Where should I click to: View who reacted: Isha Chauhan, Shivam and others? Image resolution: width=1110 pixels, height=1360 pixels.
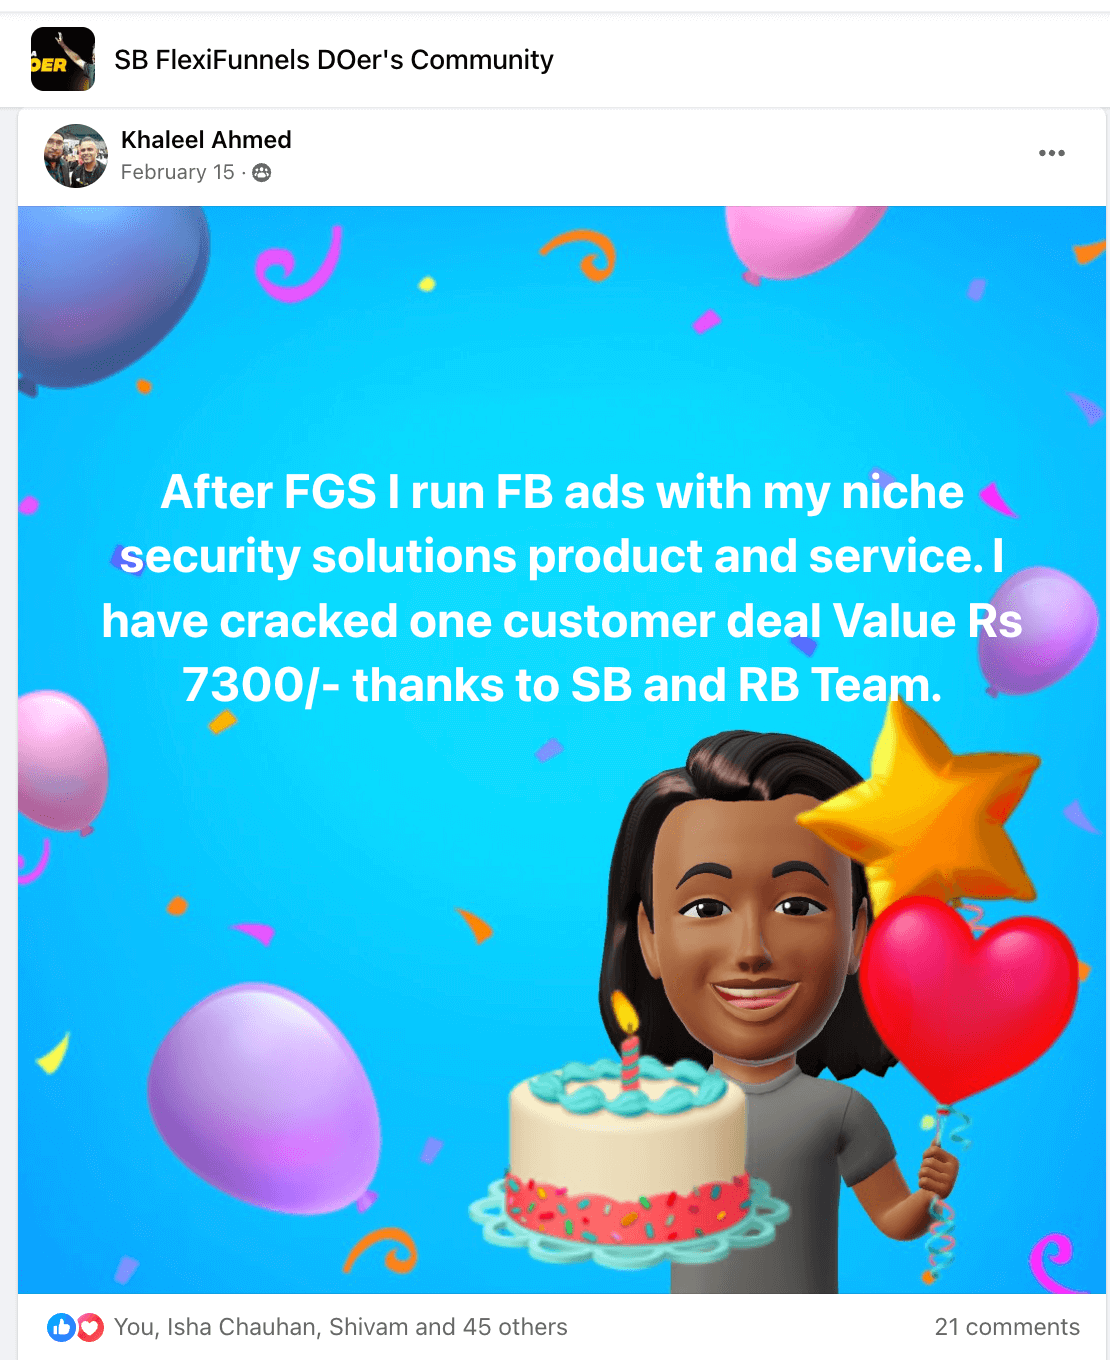coord(340,1327)
